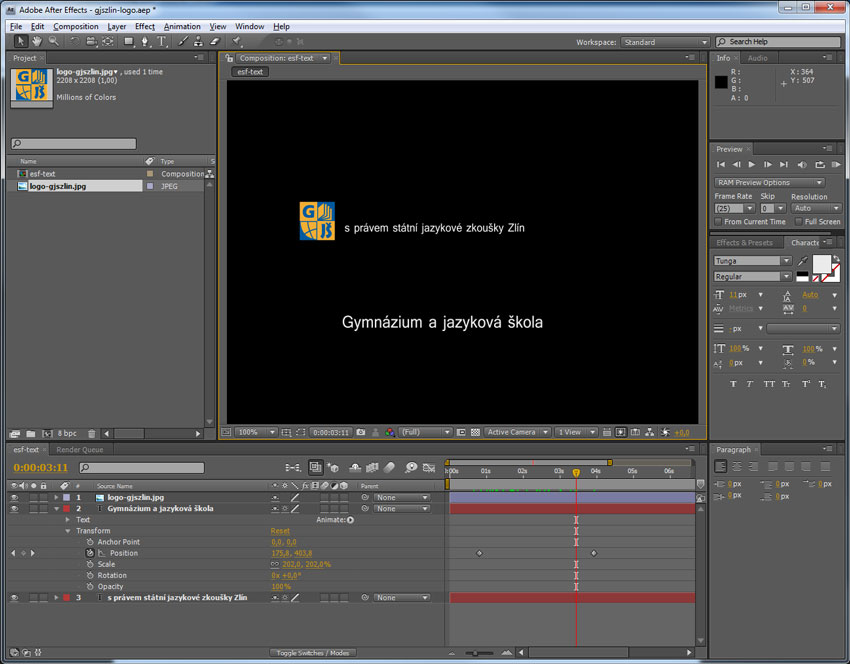Open the viewer magnification 100% dropdown
Screen dimensions: 850x664
tap(257, 433)
